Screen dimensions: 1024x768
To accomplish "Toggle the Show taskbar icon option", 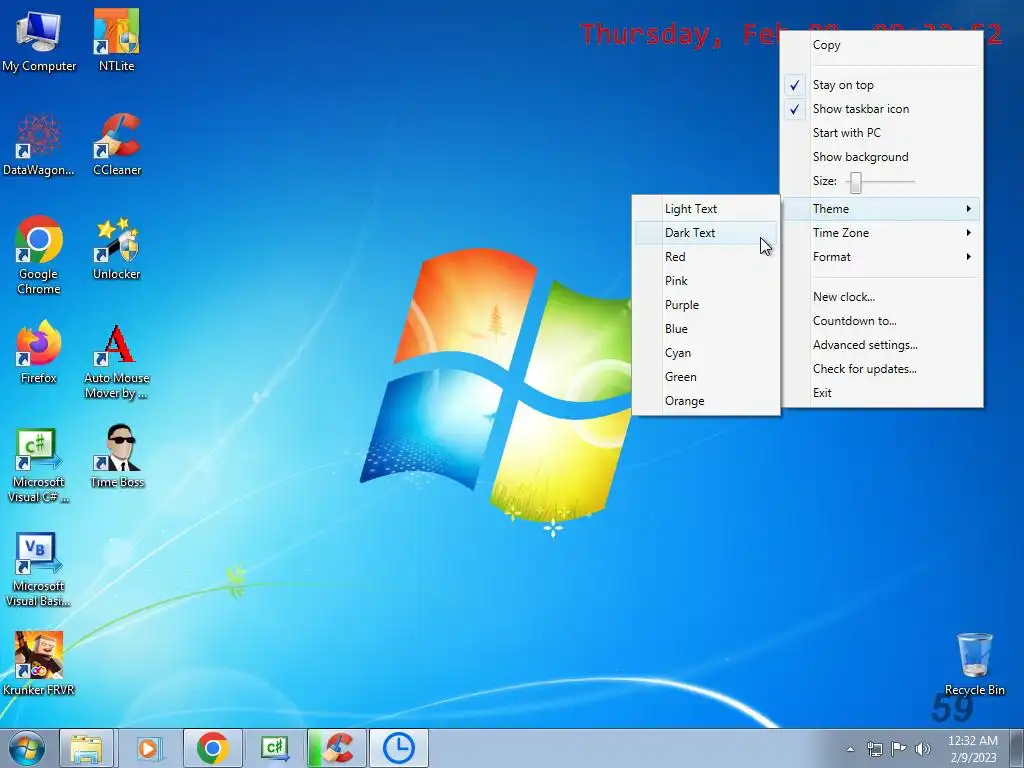I will click(x=882, y=109).
